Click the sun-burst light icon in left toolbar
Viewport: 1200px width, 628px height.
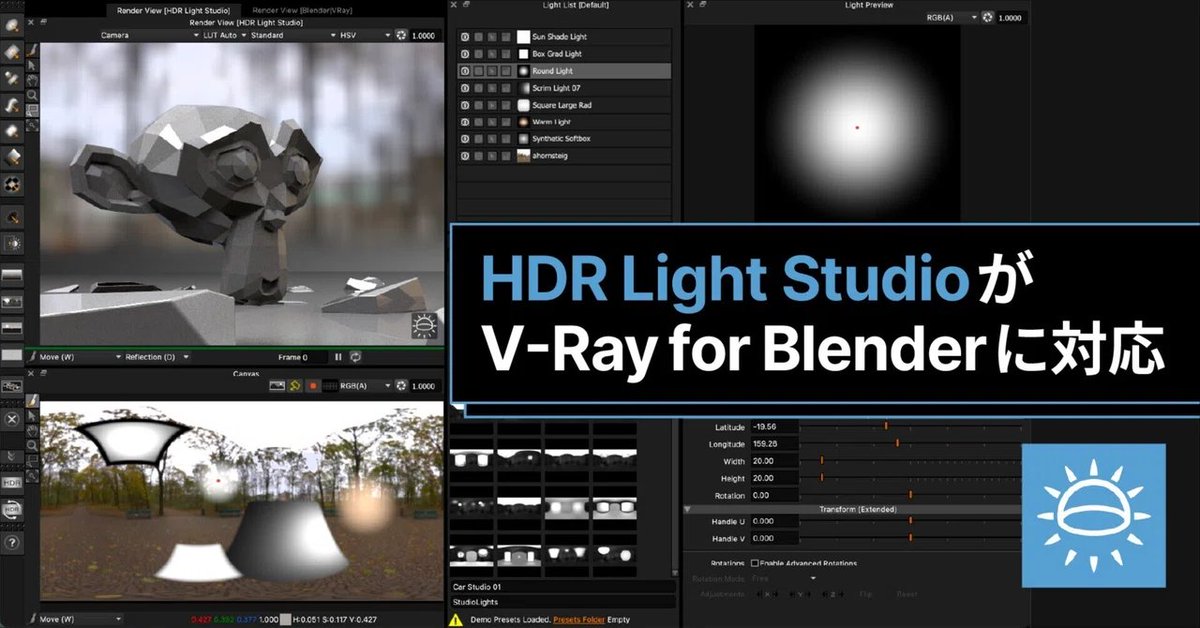[x=12, y=243]
